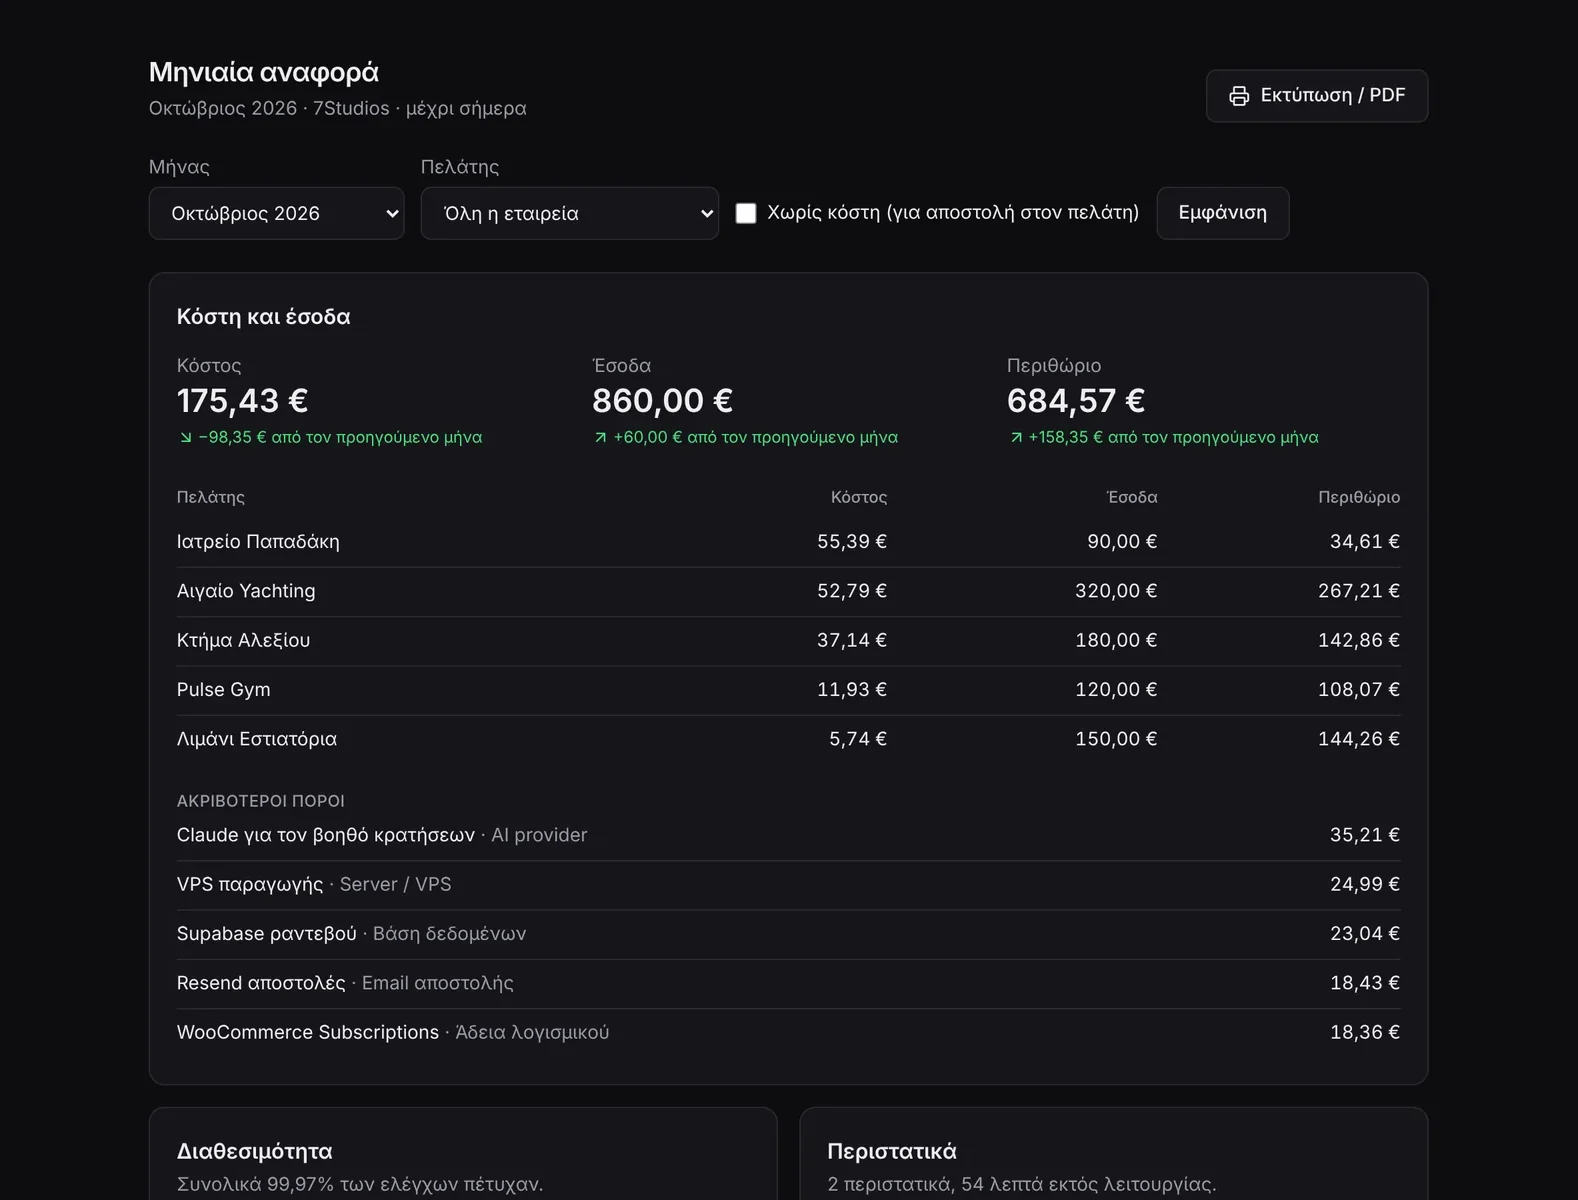
Task: Open the Μήνας dropdown showing Οκτώβριος 2026
Action: point(276,213)
